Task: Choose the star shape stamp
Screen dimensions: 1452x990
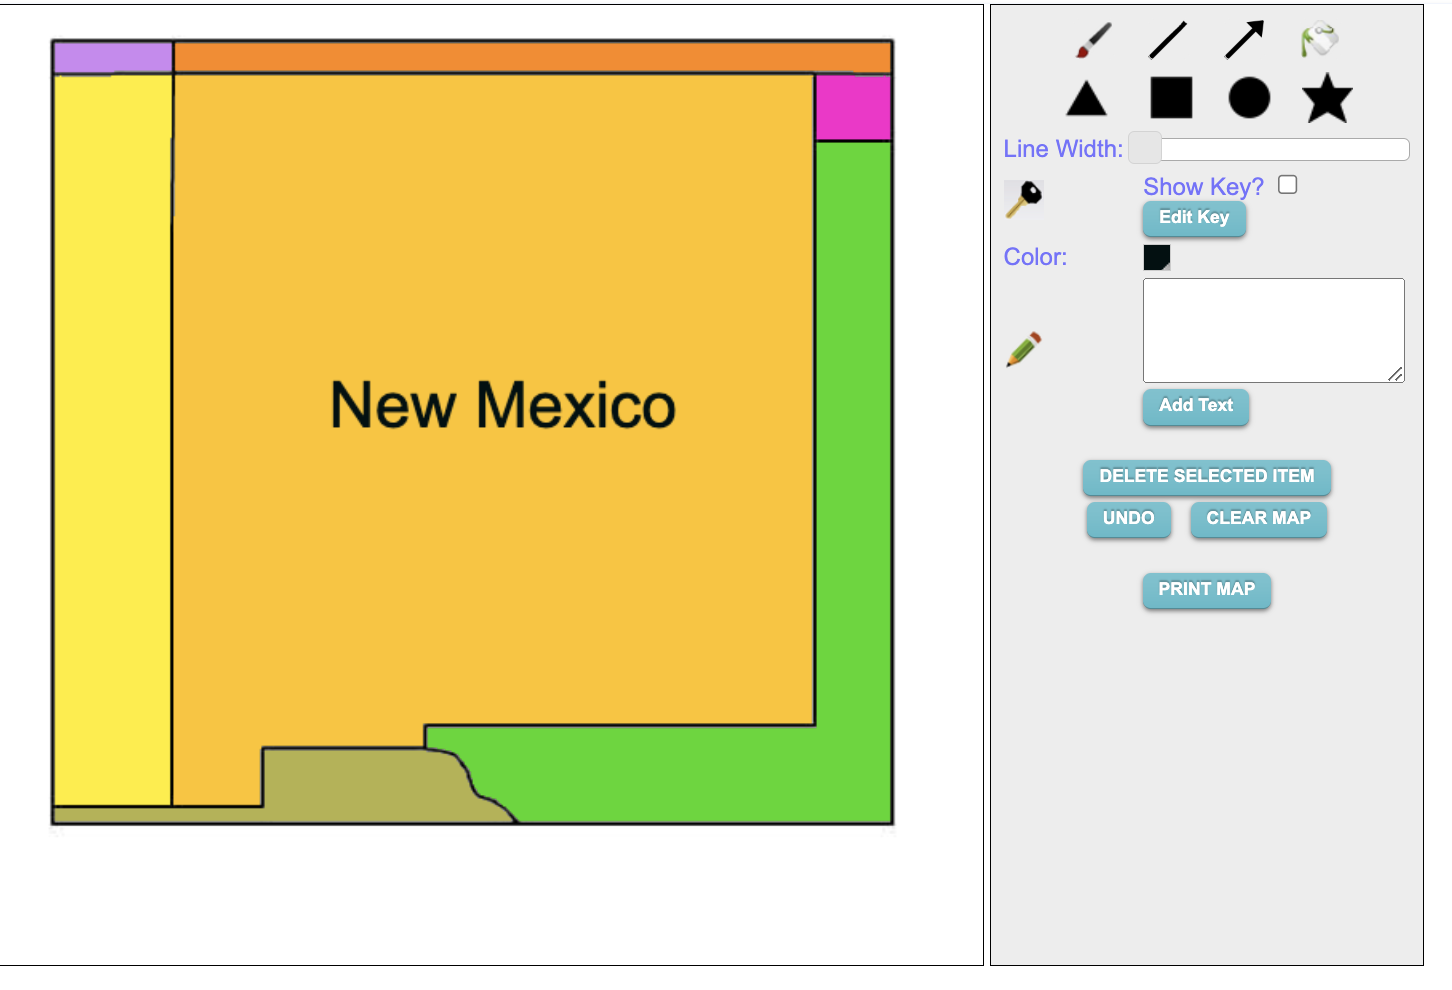Action: [x=1327, y=98]
